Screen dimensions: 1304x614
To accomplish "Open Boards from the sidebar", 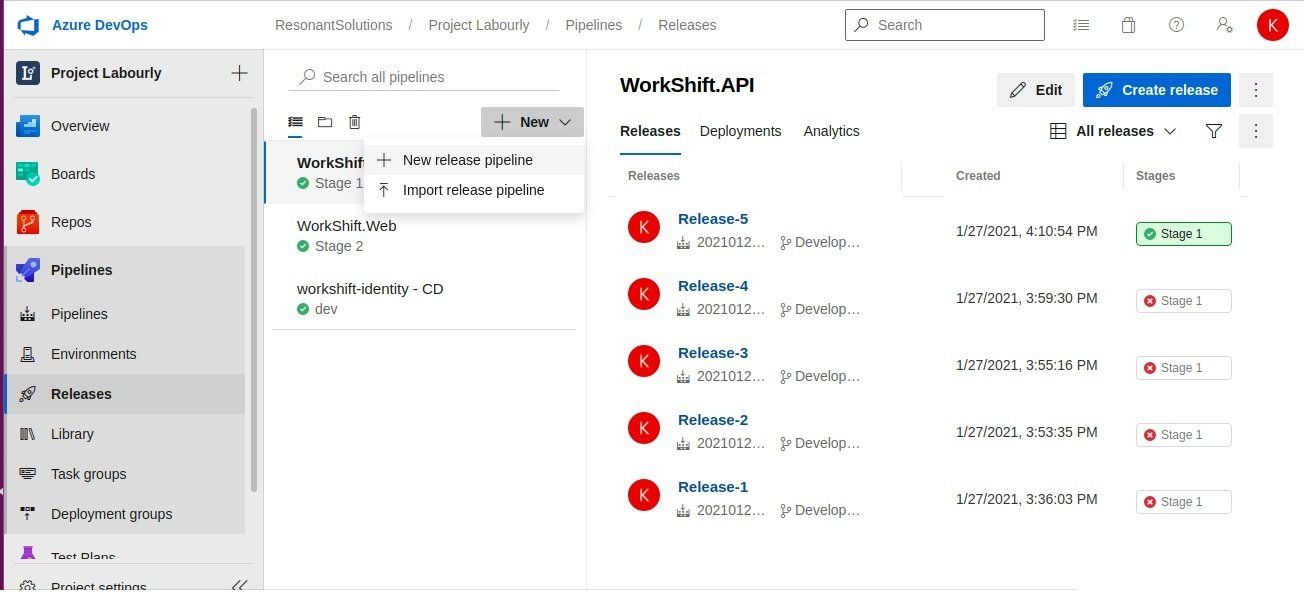I will click(72, 174).
